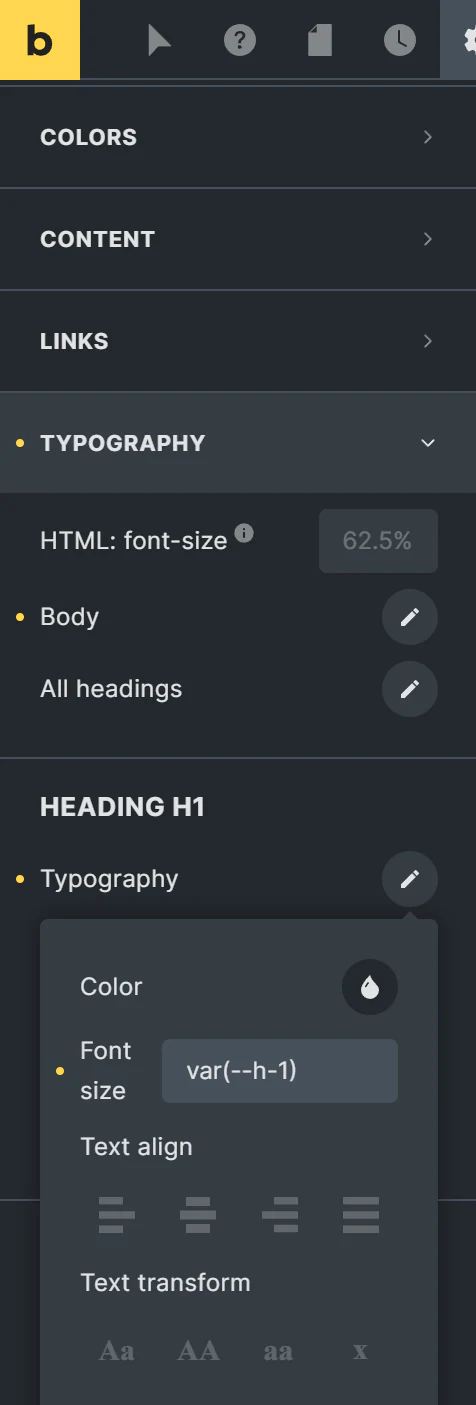Set text align to left
Viewport: 476px width, 1405px height.
click(x=117, y=1214)
